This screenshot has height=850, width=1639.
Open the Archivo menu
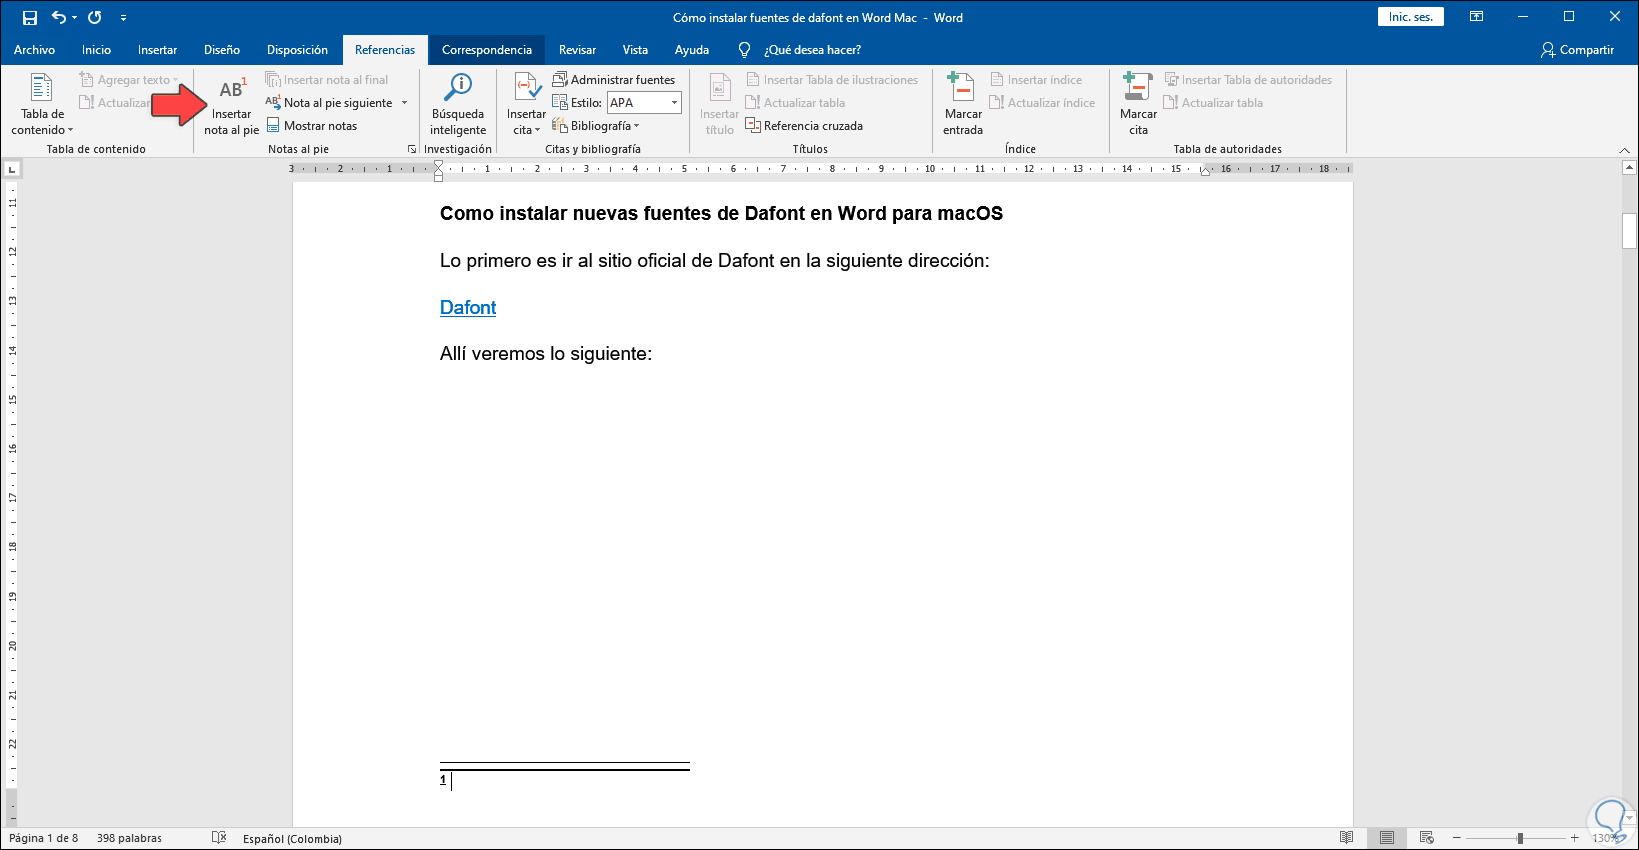click(35, 50)
